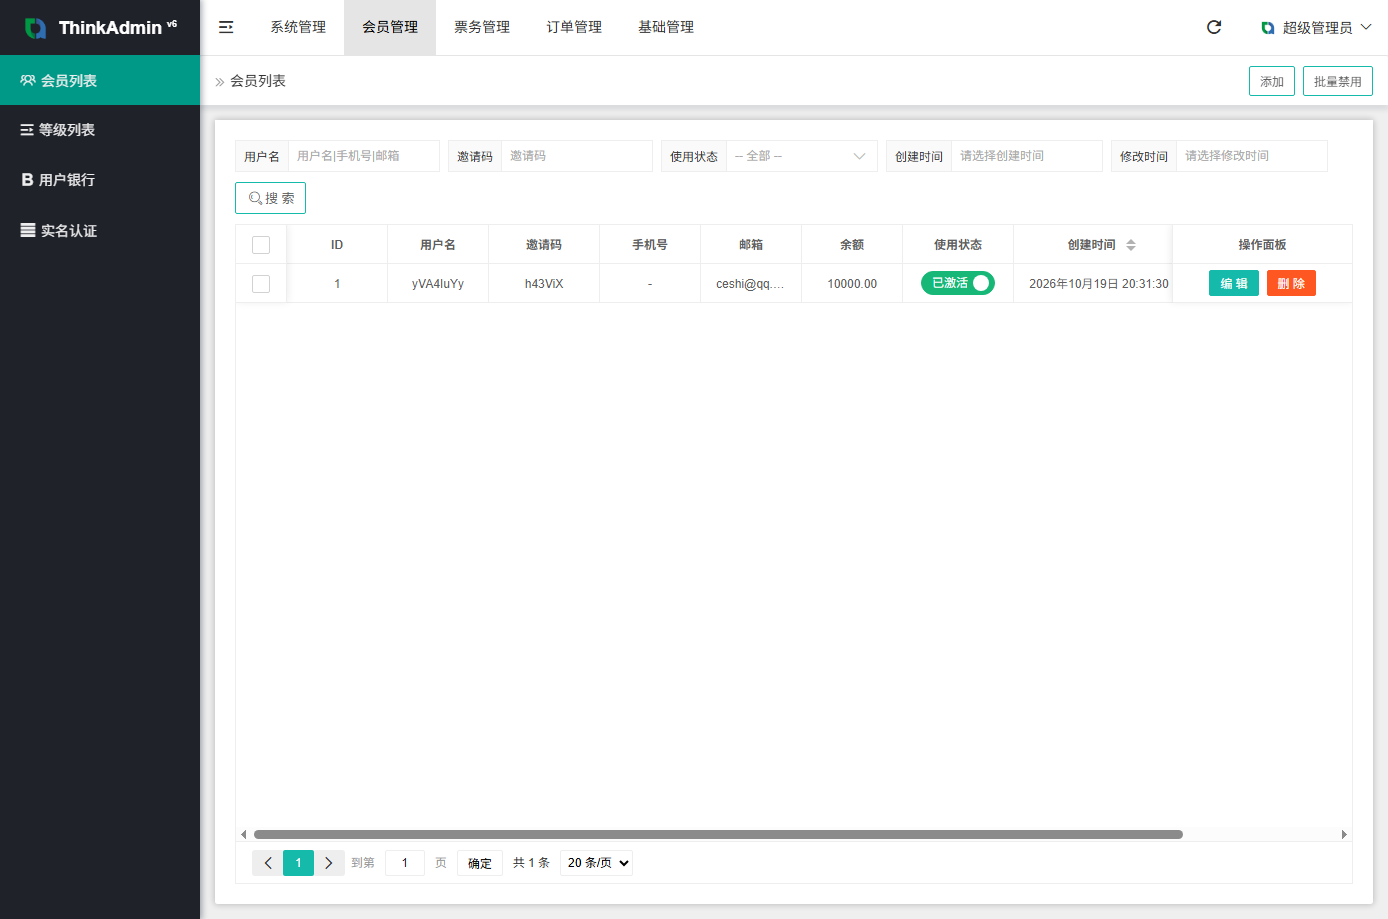Select 等级列表 in the sidebar
Screen dimensions: 1388x919
coord(100,130)
